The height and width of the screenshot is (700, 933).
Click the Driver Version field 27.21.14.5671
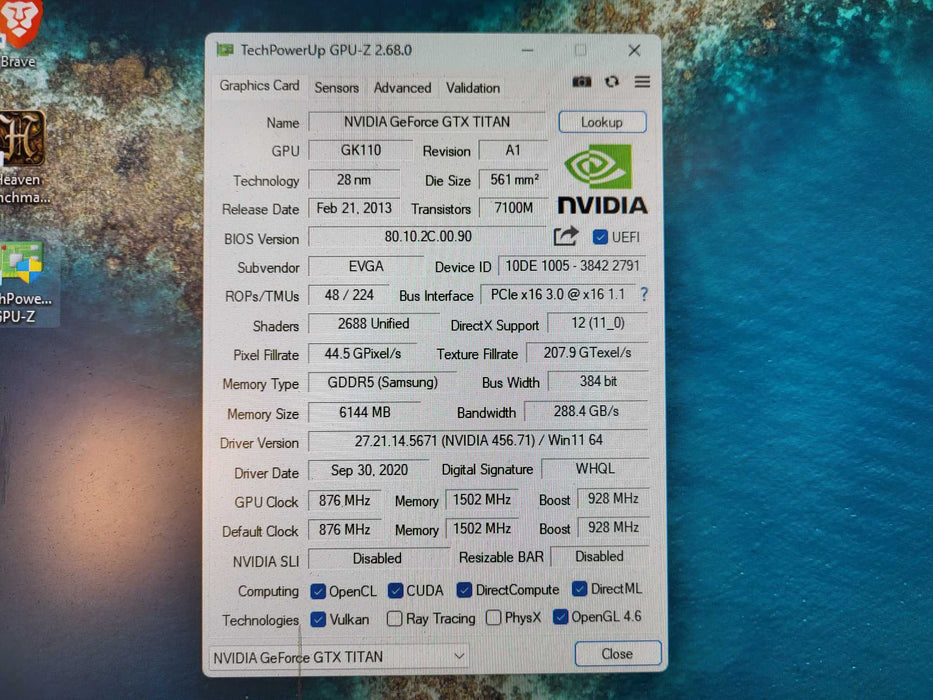(478, 440)
